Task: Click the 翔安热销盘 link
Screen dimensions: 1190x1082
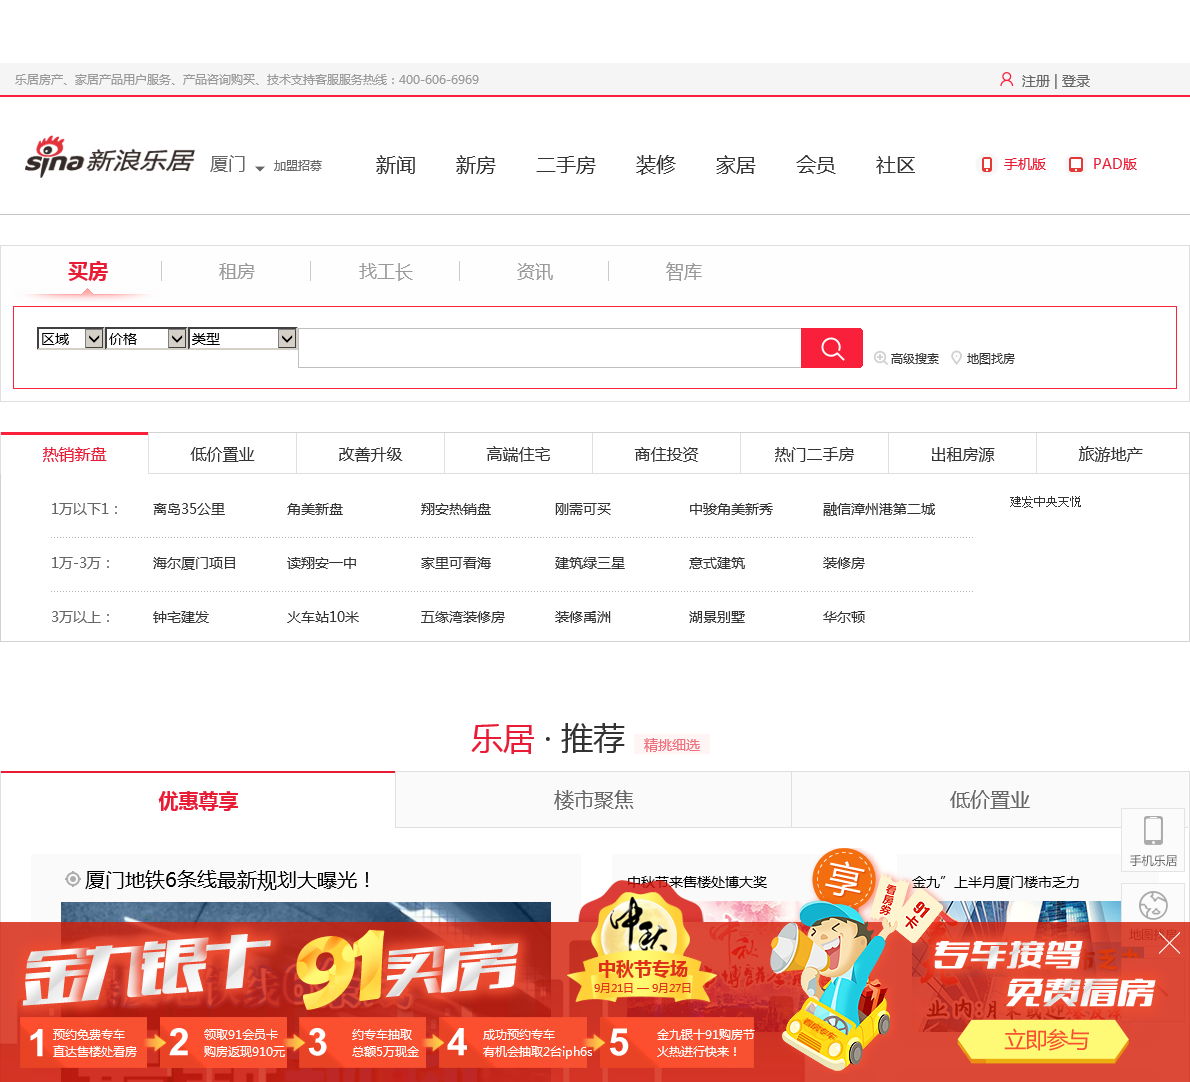Action: coord(455,509)
